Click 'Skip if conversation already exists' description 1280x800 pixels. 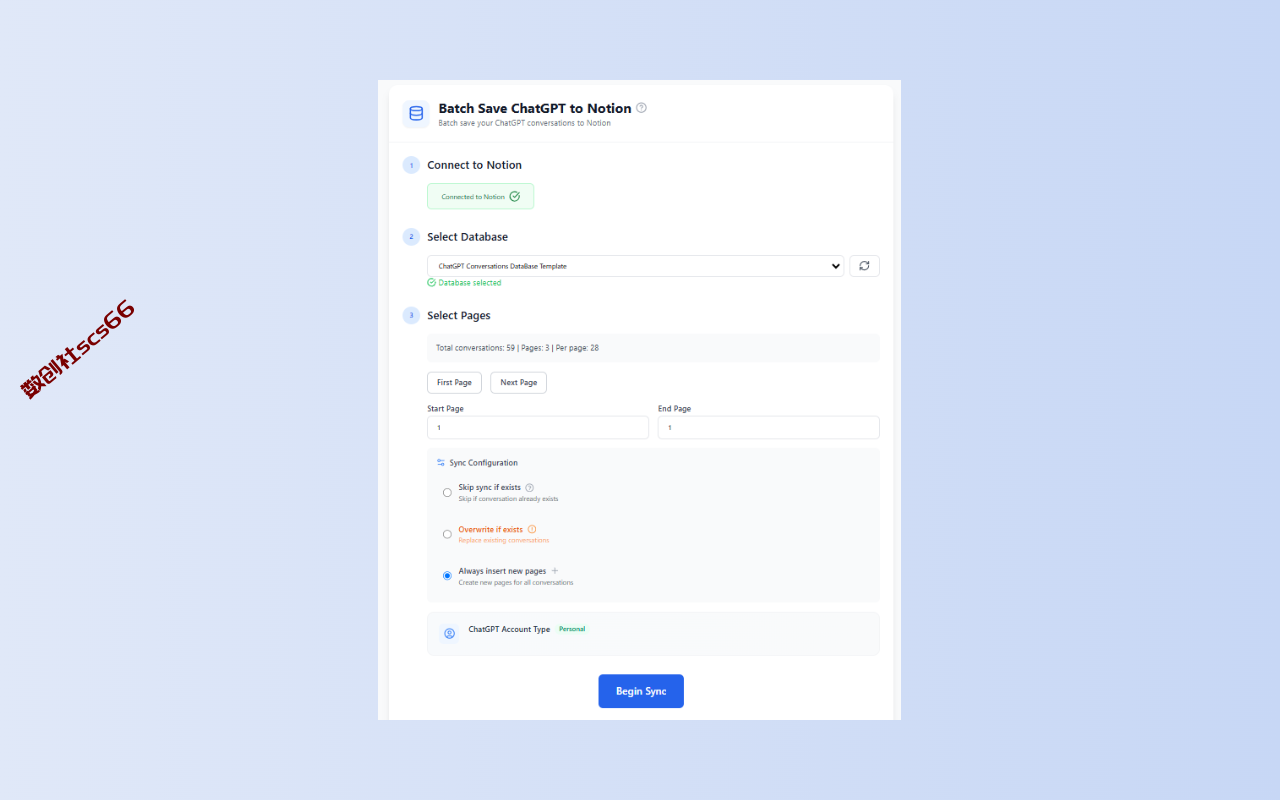click(508, 498)
